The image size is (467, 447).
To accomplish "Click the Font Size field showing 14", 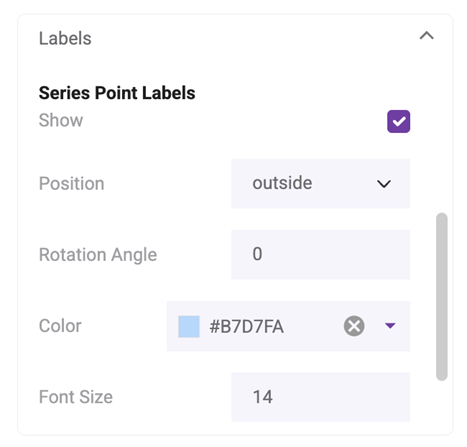I will click(320, 397).
